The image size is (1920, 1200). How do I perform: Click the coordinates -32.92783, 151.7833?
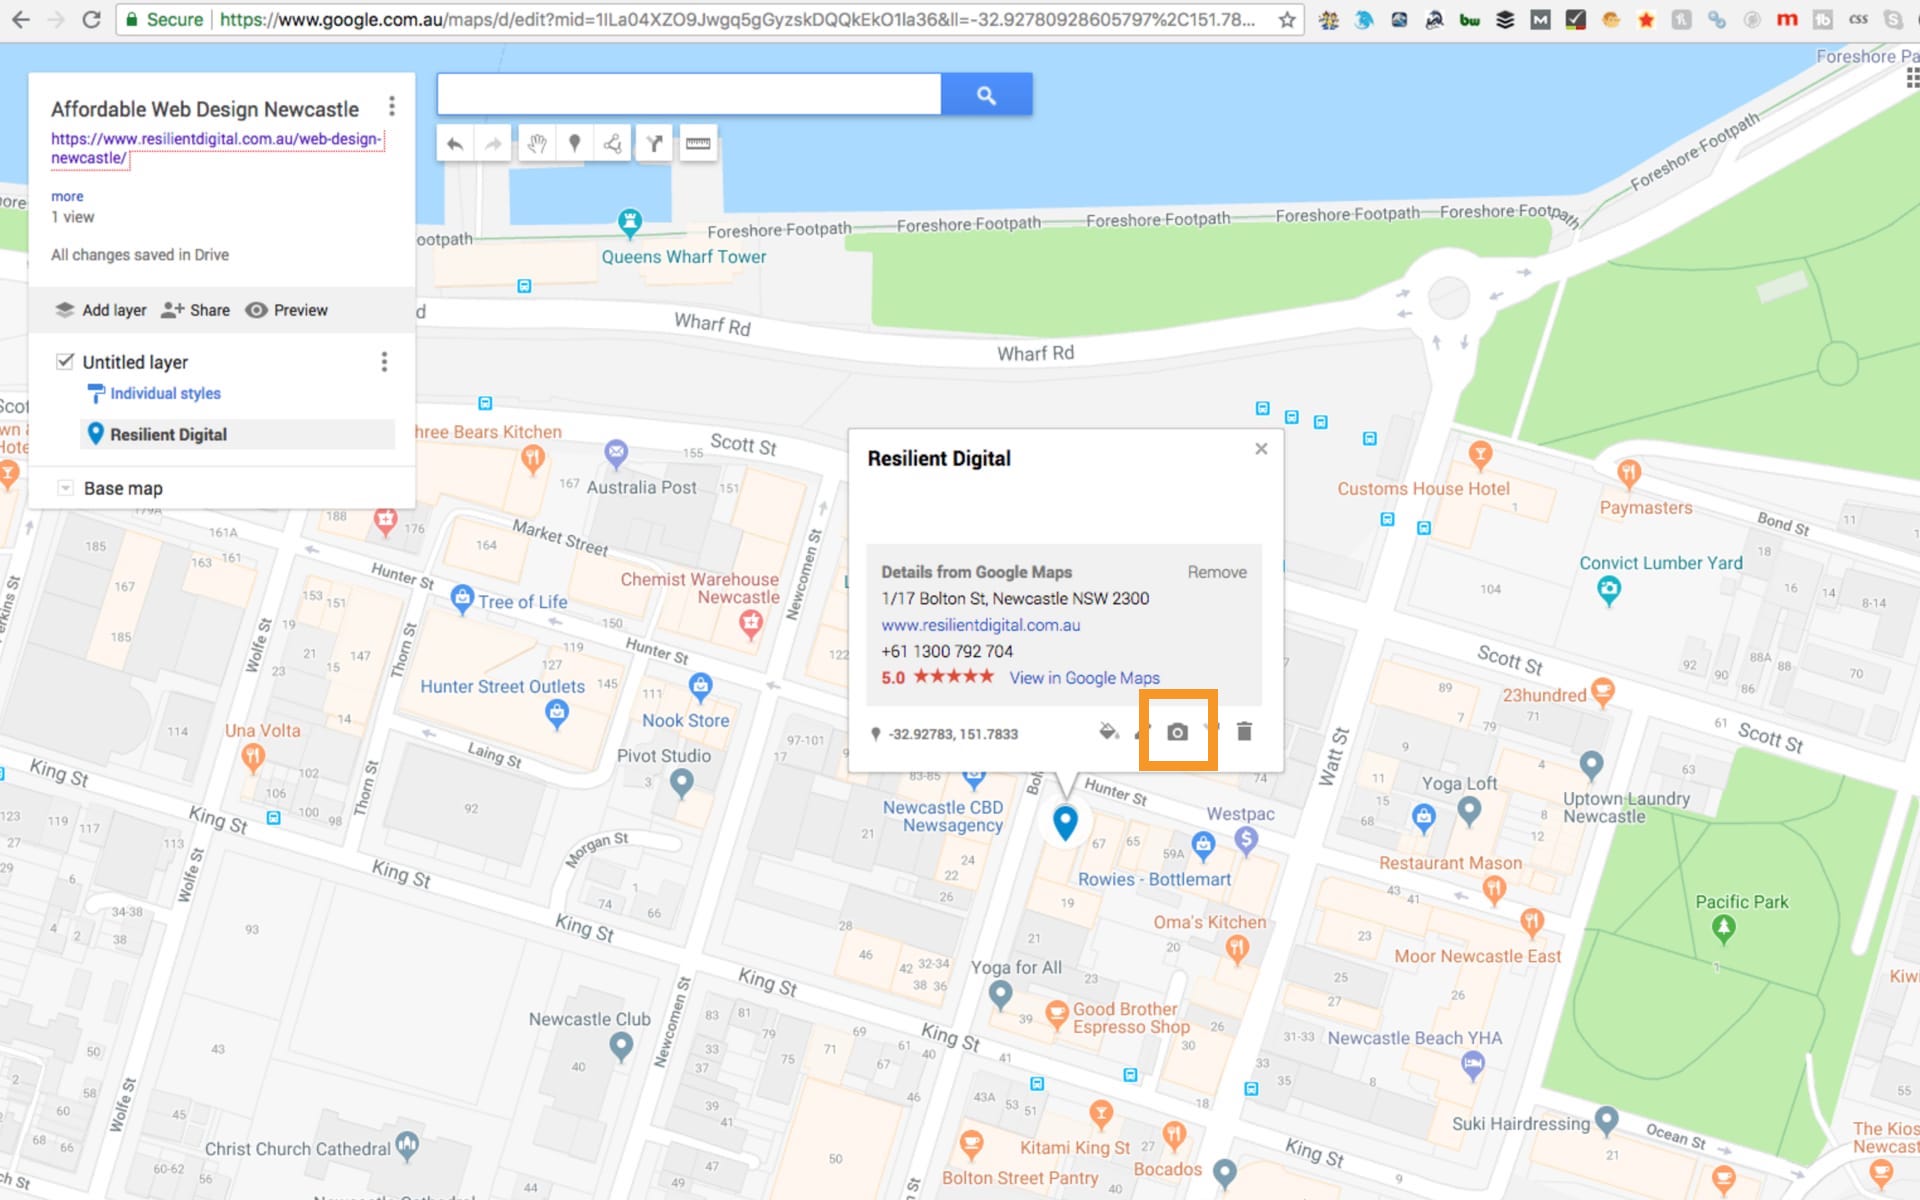953,734
